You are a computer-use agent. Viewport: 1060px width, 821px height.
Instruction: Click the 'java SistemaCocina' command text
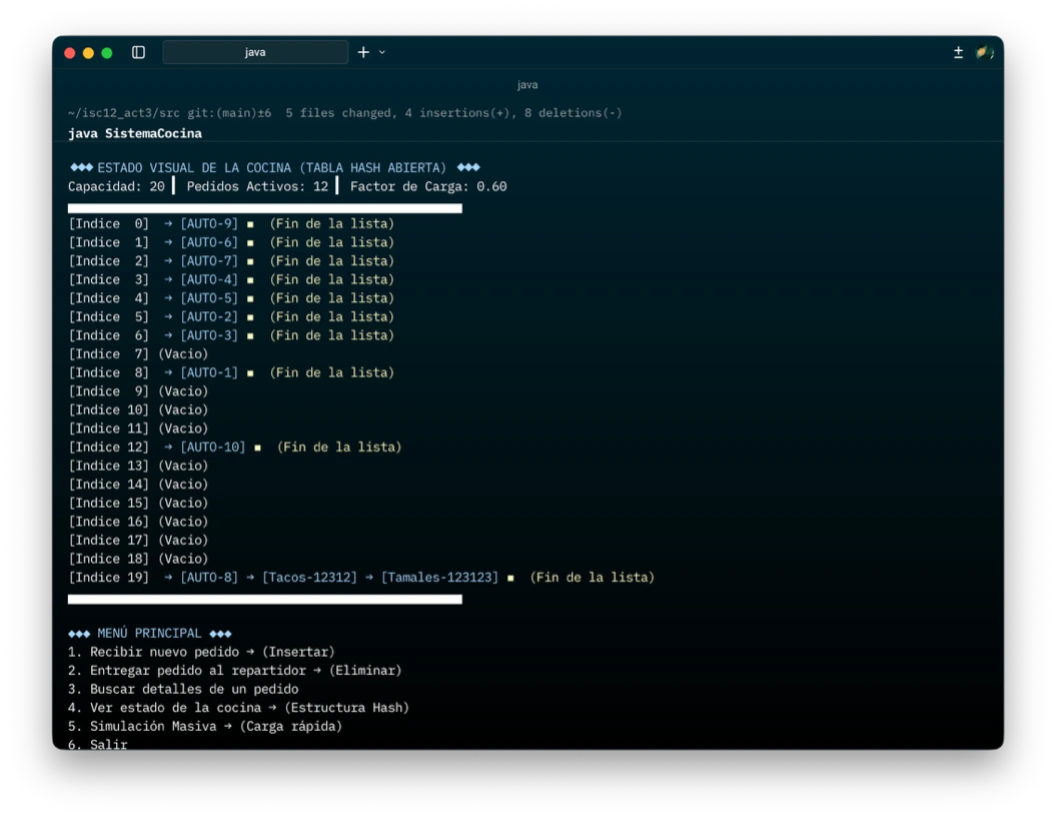(135, 133)
